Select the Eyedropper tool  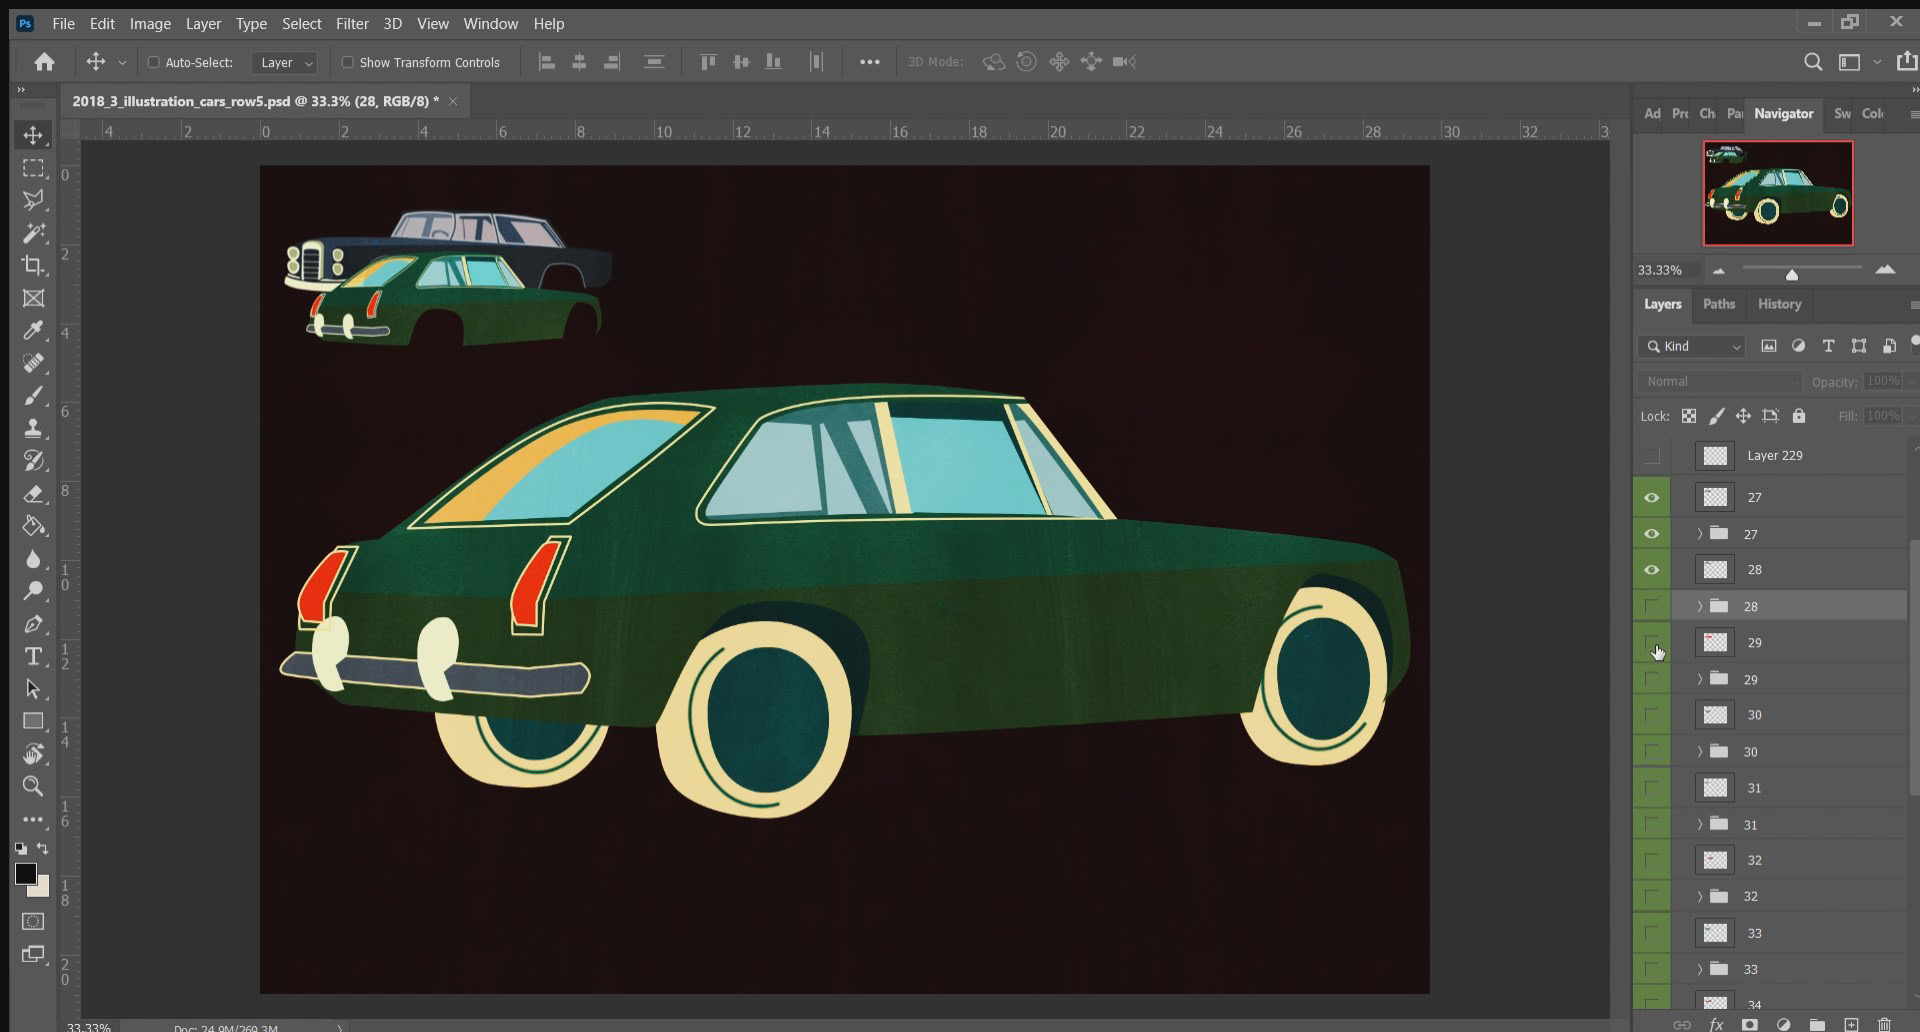click(x=33, y=331)
